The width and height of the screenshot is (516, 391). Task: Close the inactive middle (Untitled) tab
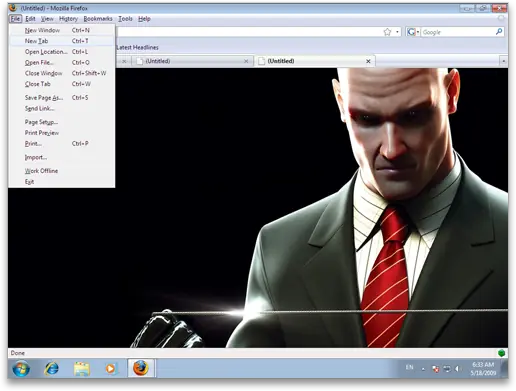[246, 61]
